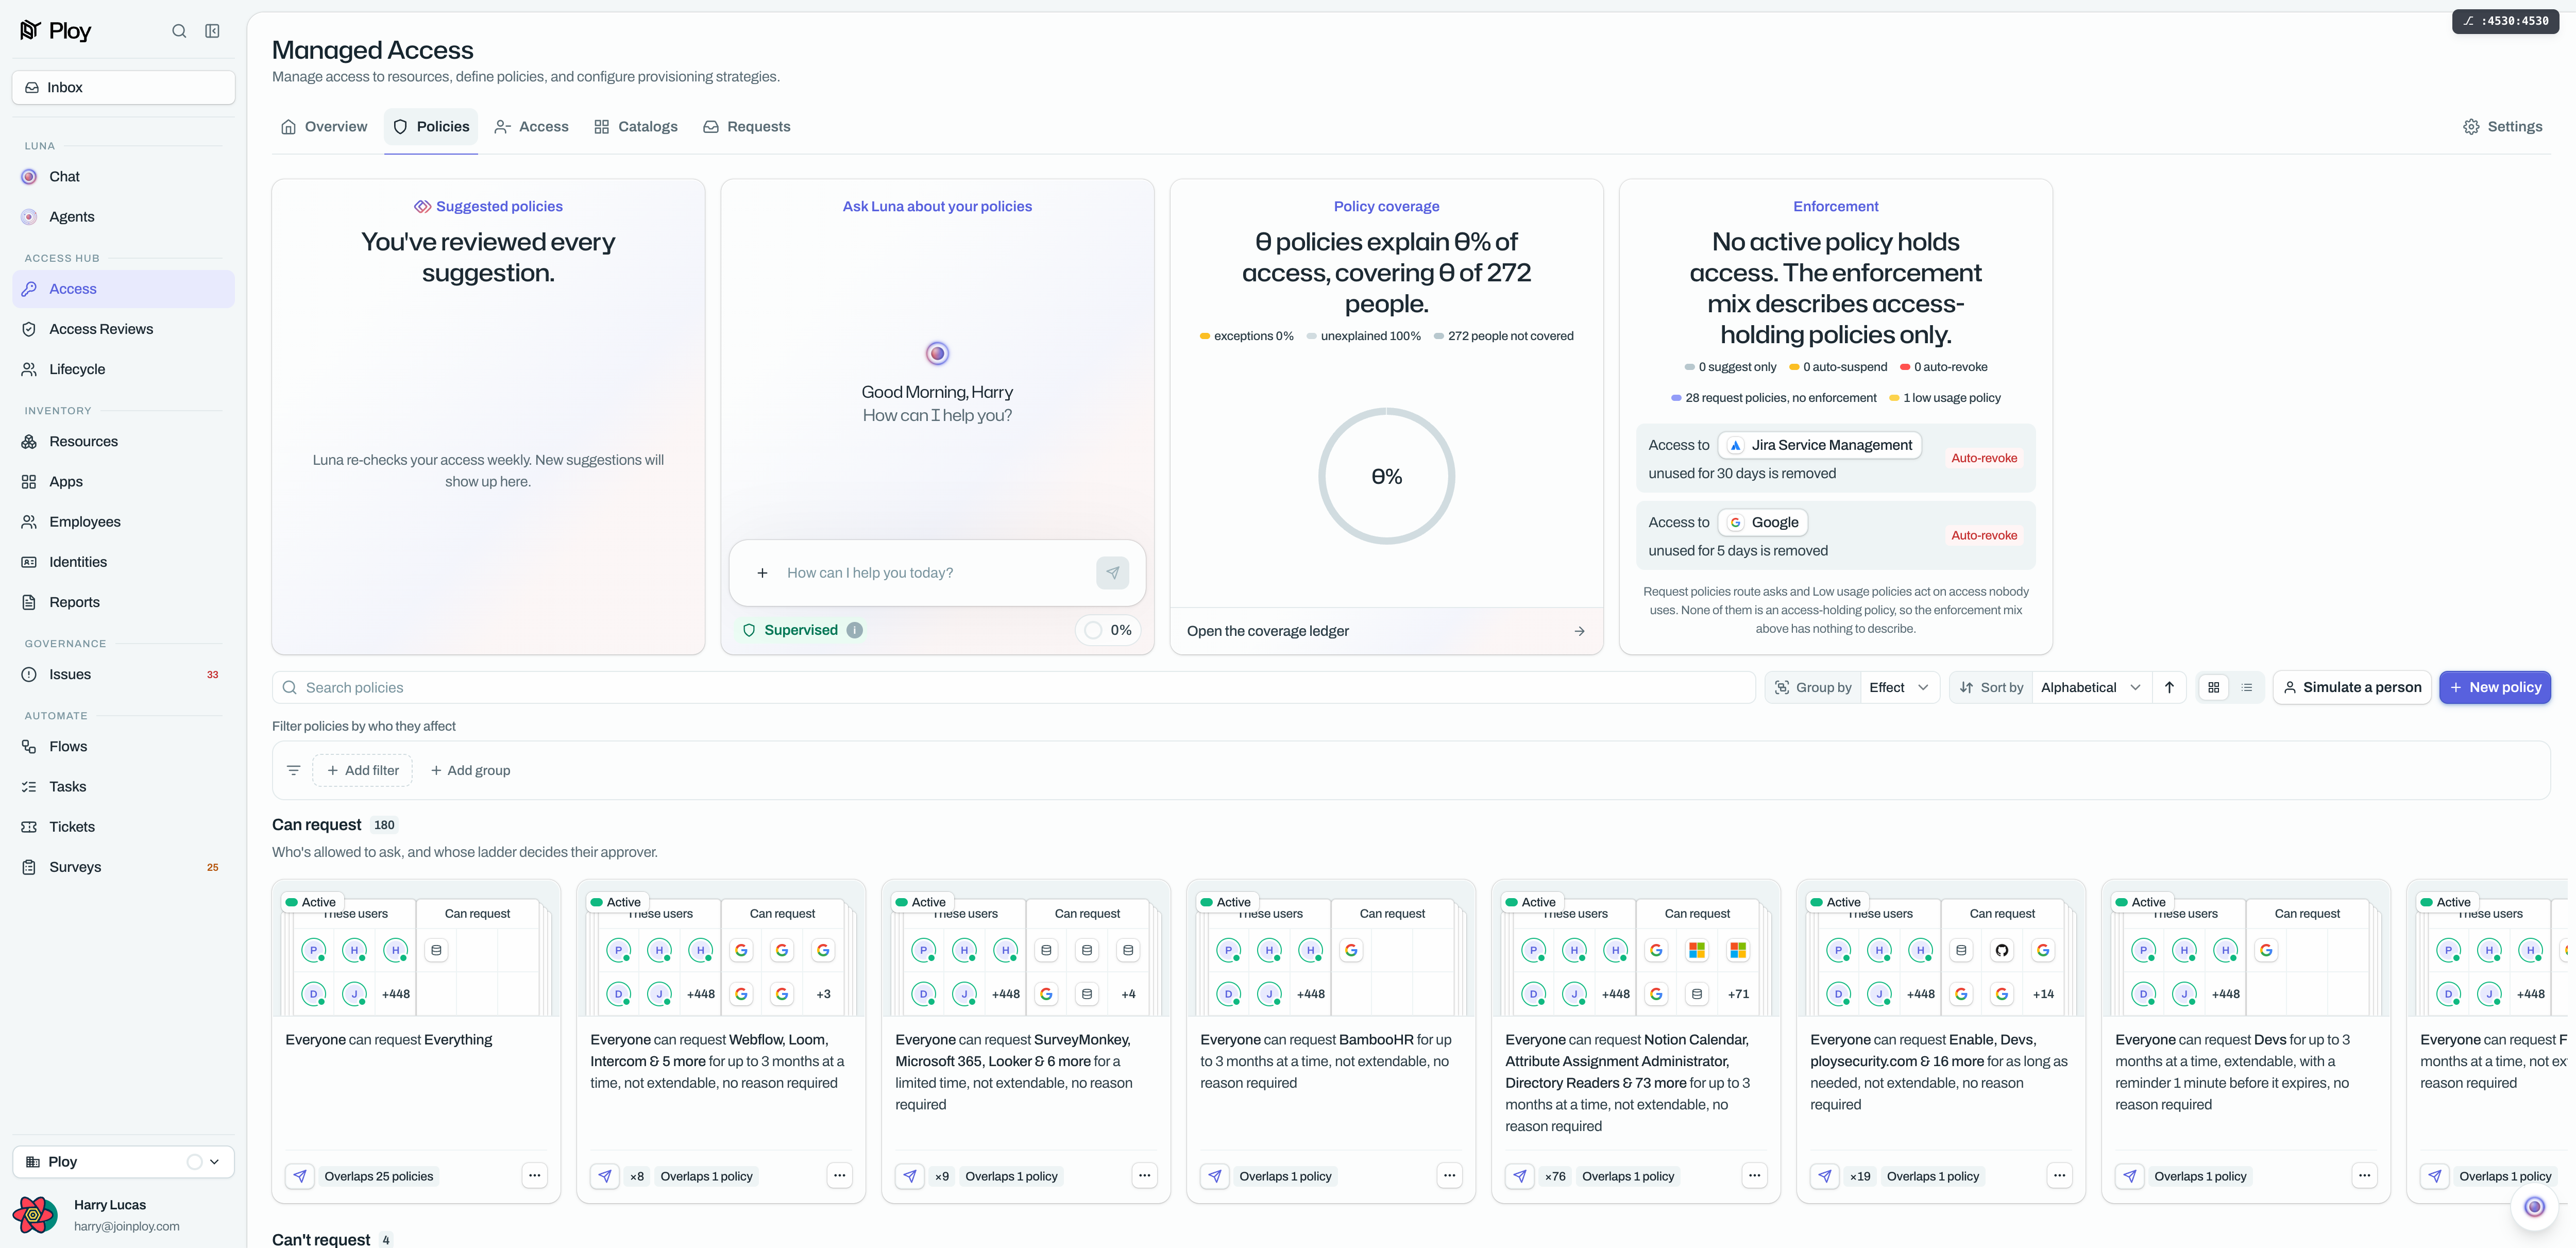Image resolution: width=2576 pixels, height=1248 pixels.
Task: Open the Inbox button
Action: pyautogui.click(x=123, y=88)
